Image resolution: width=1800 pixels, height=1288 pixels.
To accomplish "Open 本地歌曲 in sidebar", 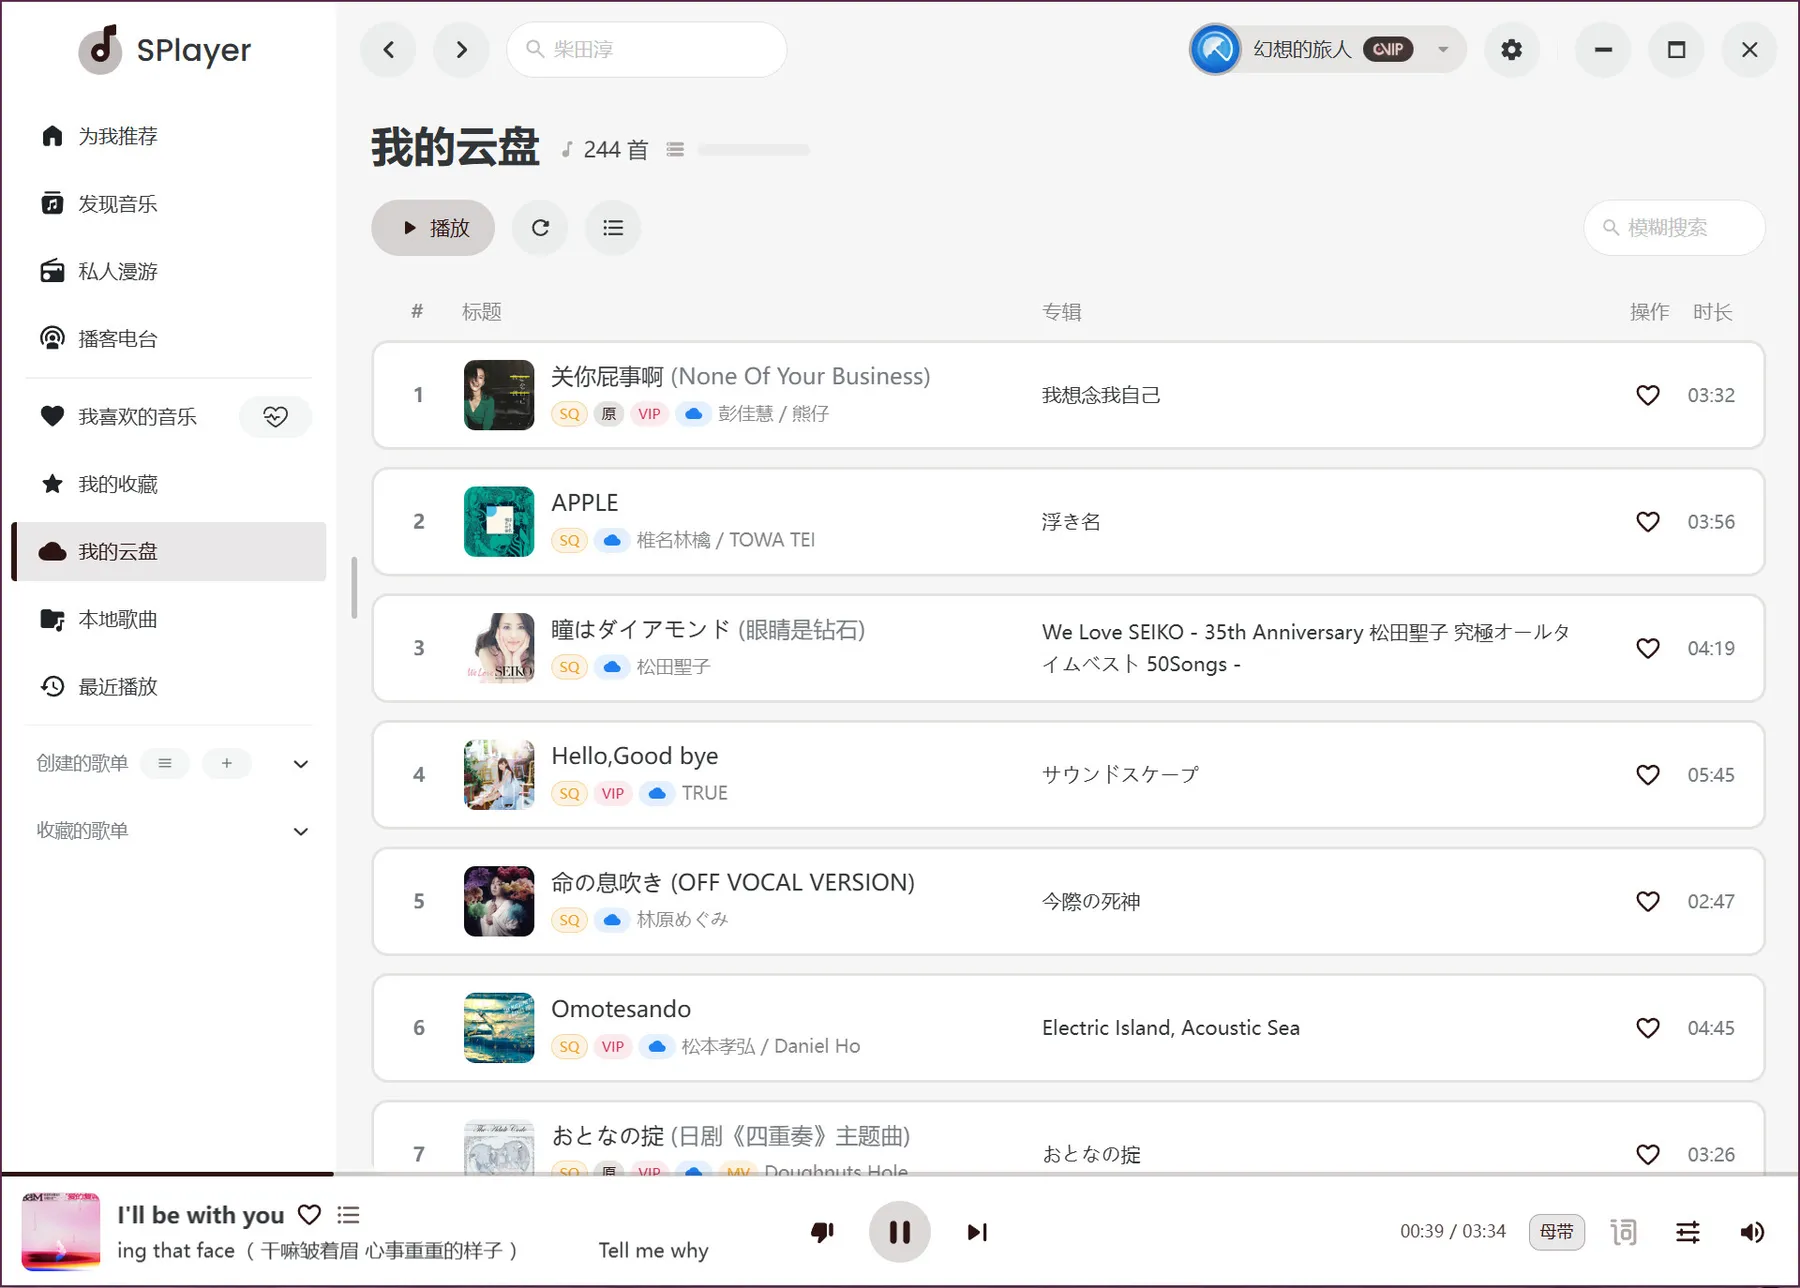I will click(x=118, y=620).
